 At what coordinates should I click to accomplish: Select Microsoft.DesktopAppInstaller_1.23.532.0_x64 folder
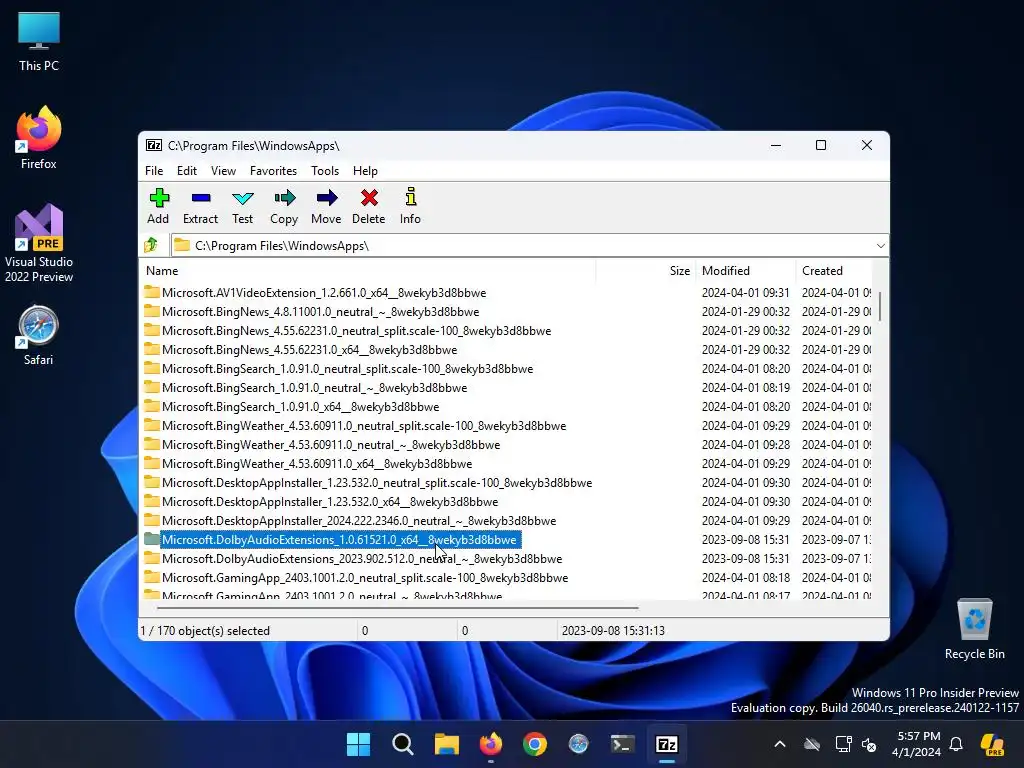pyautogui.click(x=330, y=501)
